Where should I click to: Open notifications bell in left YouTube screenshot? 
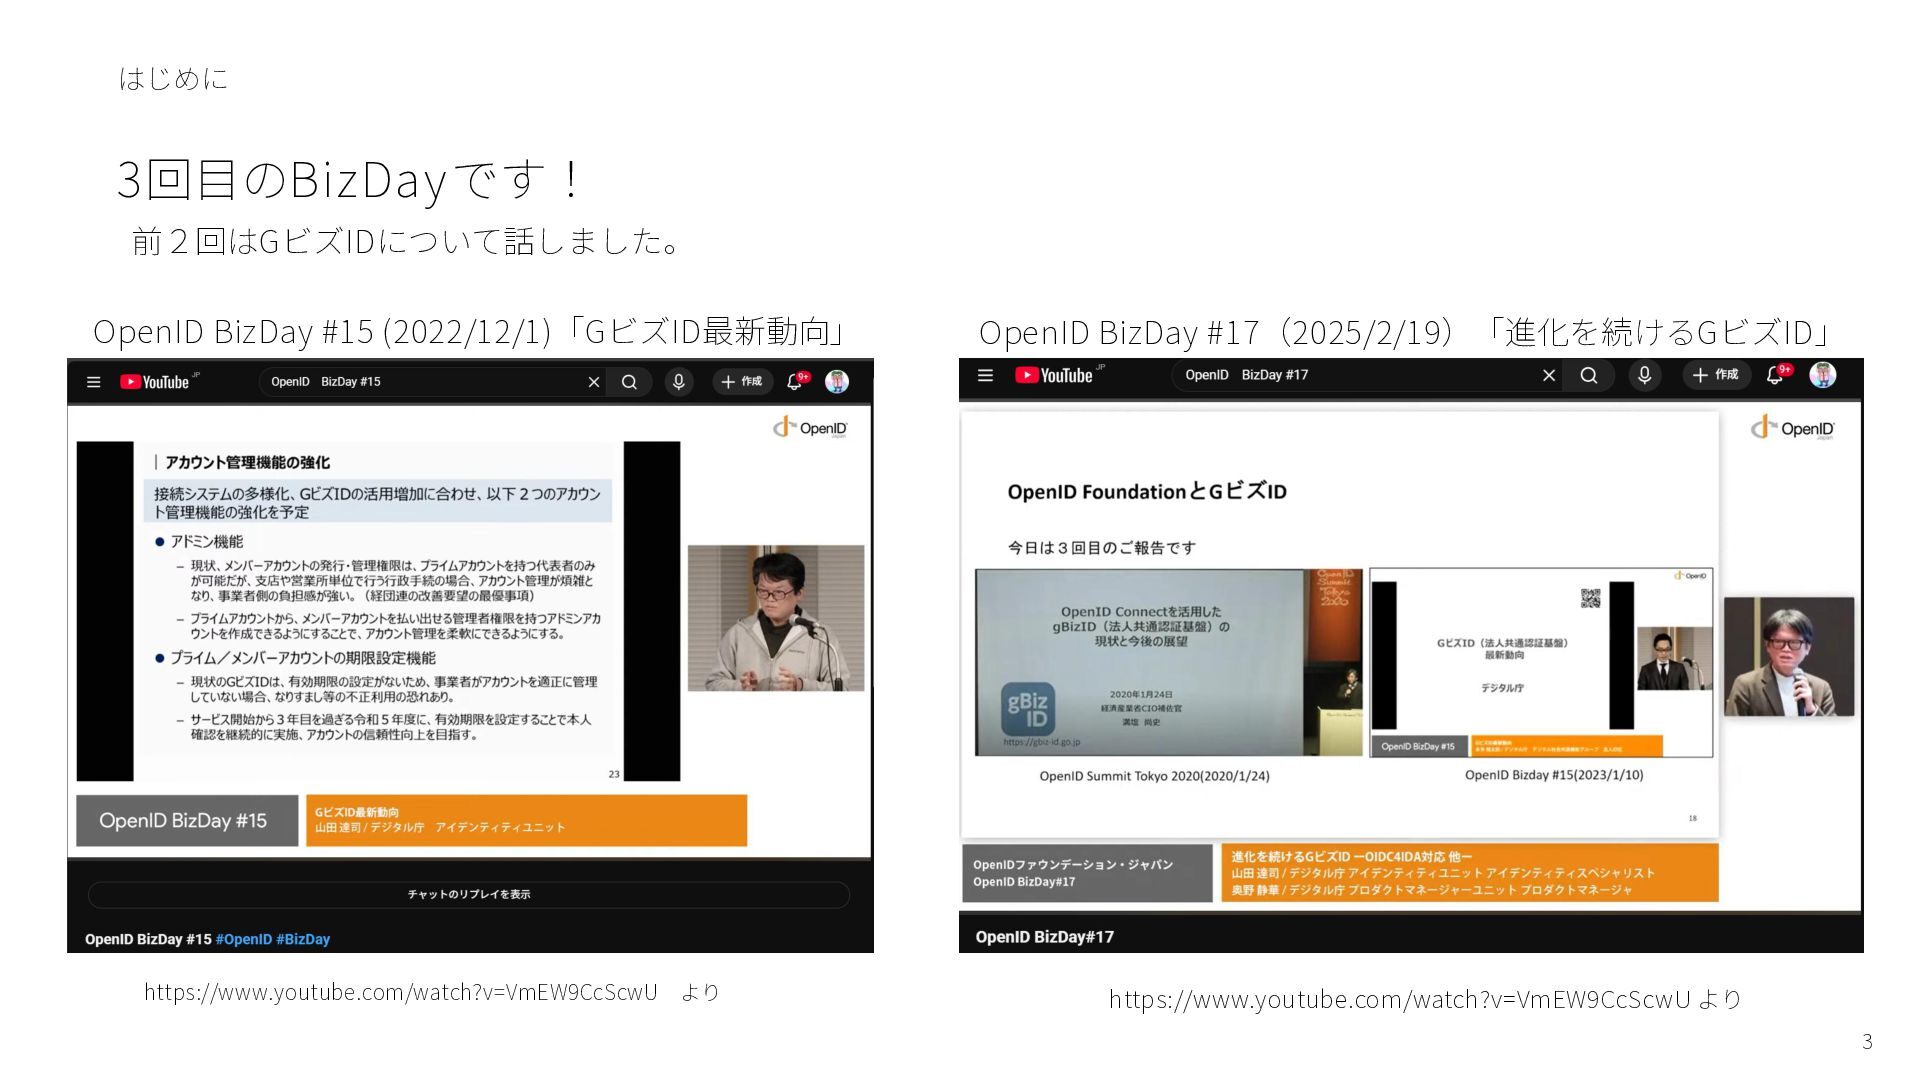pyautogui.click(x=795, y=382)
